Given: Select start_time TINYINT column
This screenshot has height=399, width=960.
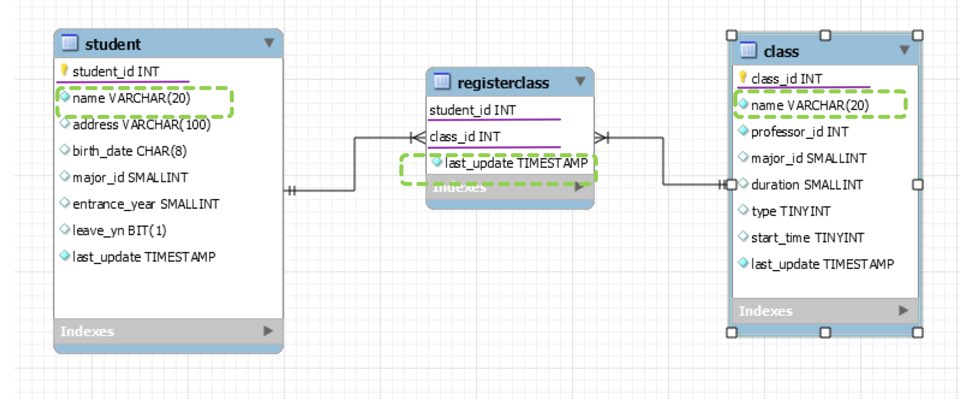Looking at the screenshot, I should (808, 237).
